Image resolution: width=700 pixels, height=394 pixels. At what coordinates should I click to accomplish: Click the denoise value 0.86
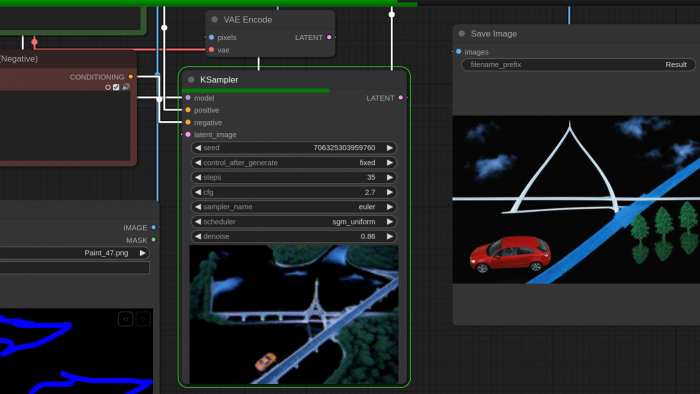pos(368,236)
